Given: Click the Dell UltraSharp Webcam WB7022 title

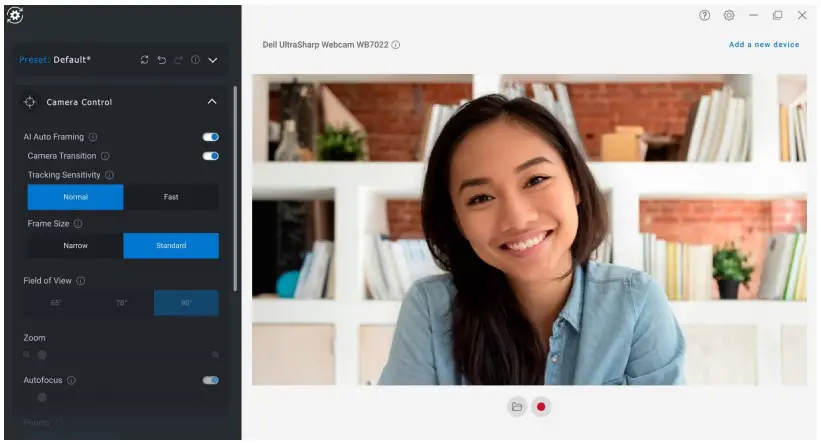Looking at the screenshot, I should [326, 45].
